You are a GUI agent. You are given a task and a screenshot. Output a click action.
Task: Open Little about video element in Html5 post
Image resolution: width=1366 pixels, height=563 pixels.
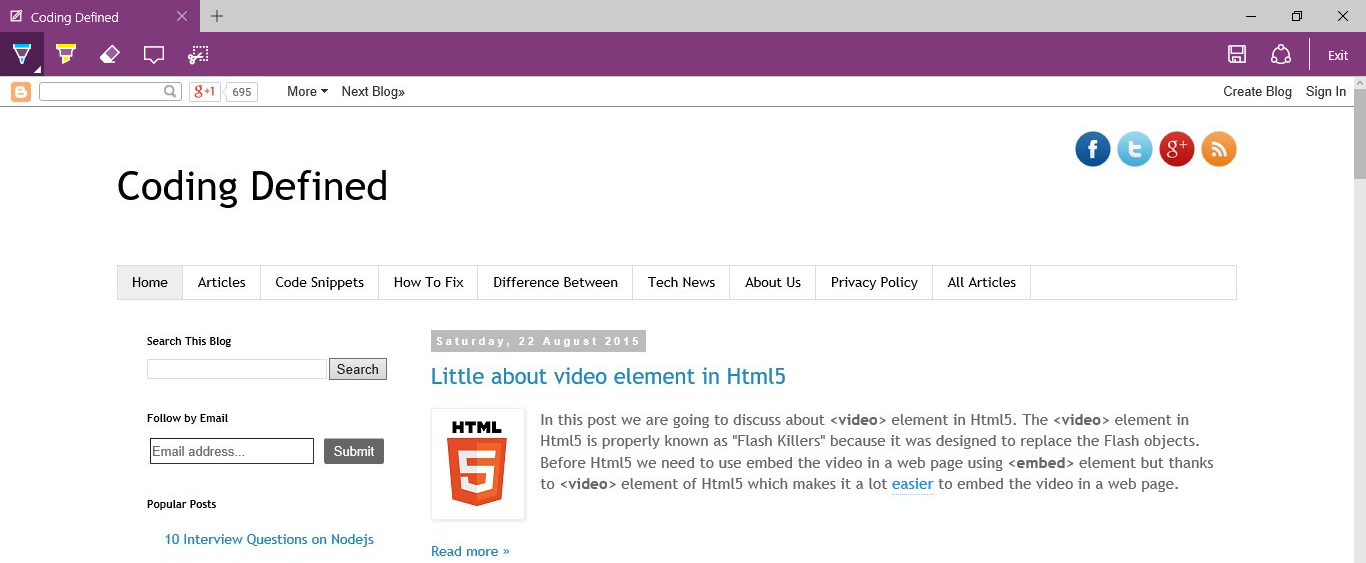tap(608, 377)
